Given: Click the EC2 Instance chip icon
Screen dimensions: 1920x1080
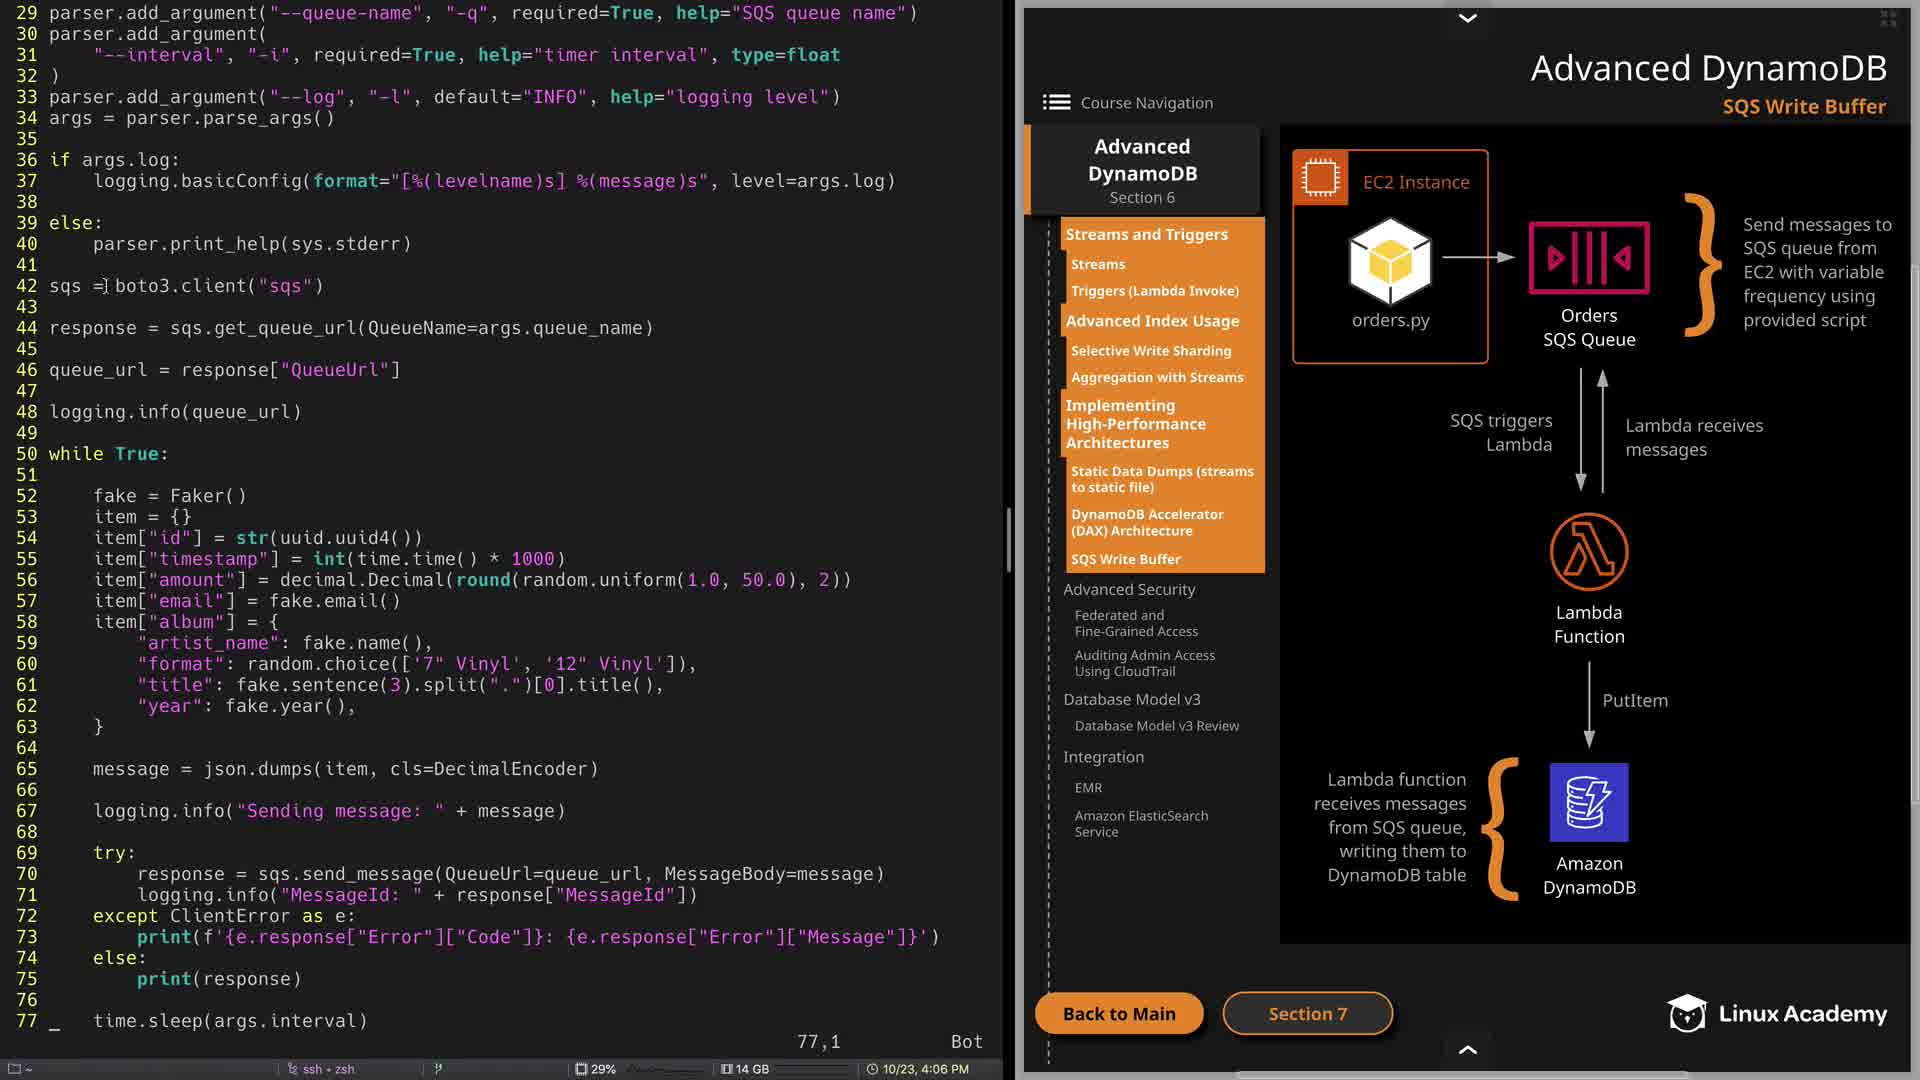Looking at the screenshot, I should 1320,178.
